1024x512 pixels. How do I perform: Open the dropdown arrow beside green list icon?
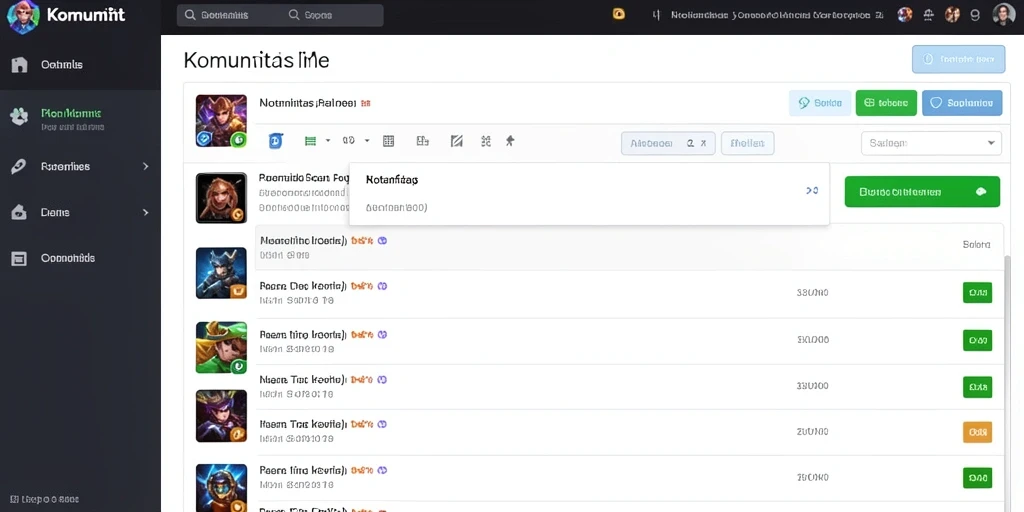click(x=328, y=140)
